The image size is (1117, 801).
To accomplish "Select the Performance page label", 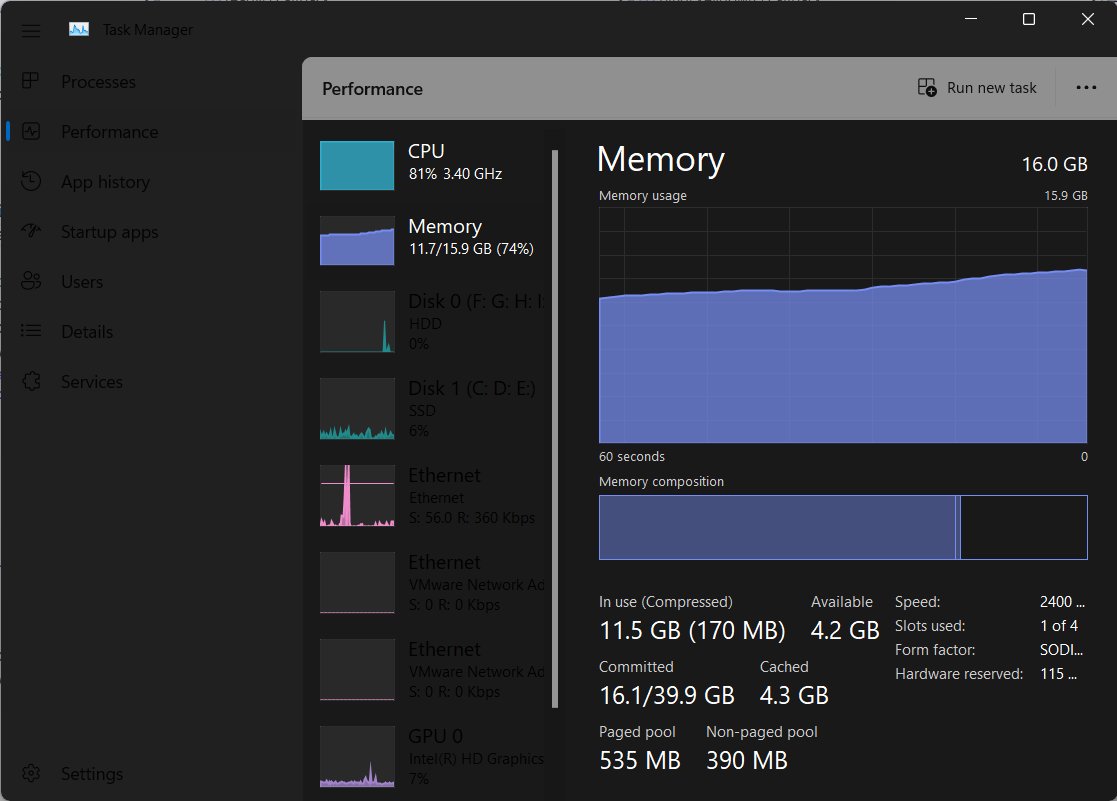I will tap(110, 132).
